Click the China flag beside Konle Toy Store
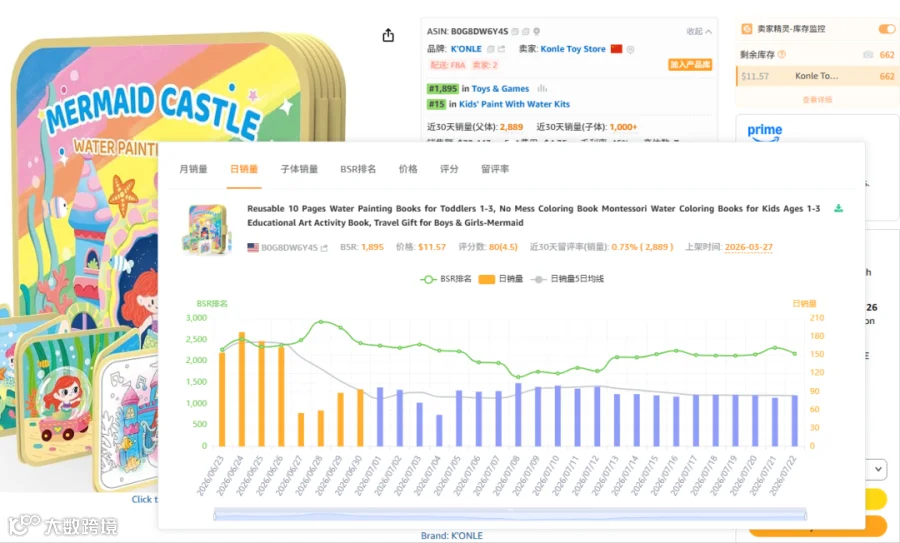 (x=616, y=49)
